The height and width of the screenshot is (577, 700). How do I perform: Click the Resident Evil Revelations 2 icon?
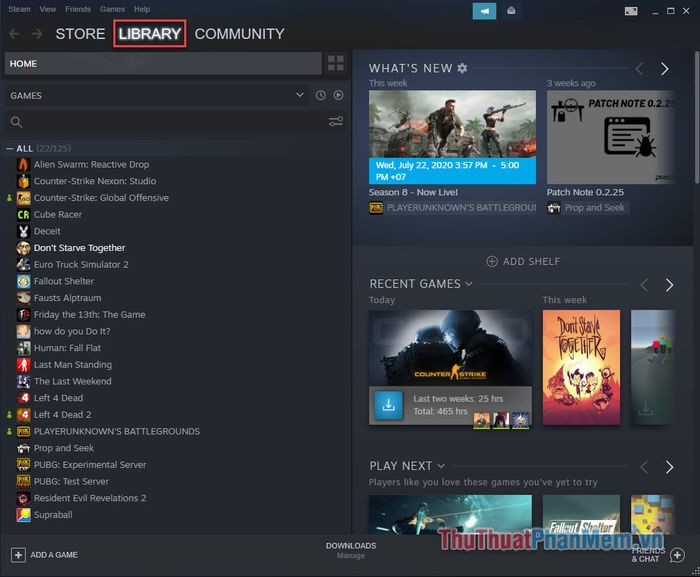(24, 498)
